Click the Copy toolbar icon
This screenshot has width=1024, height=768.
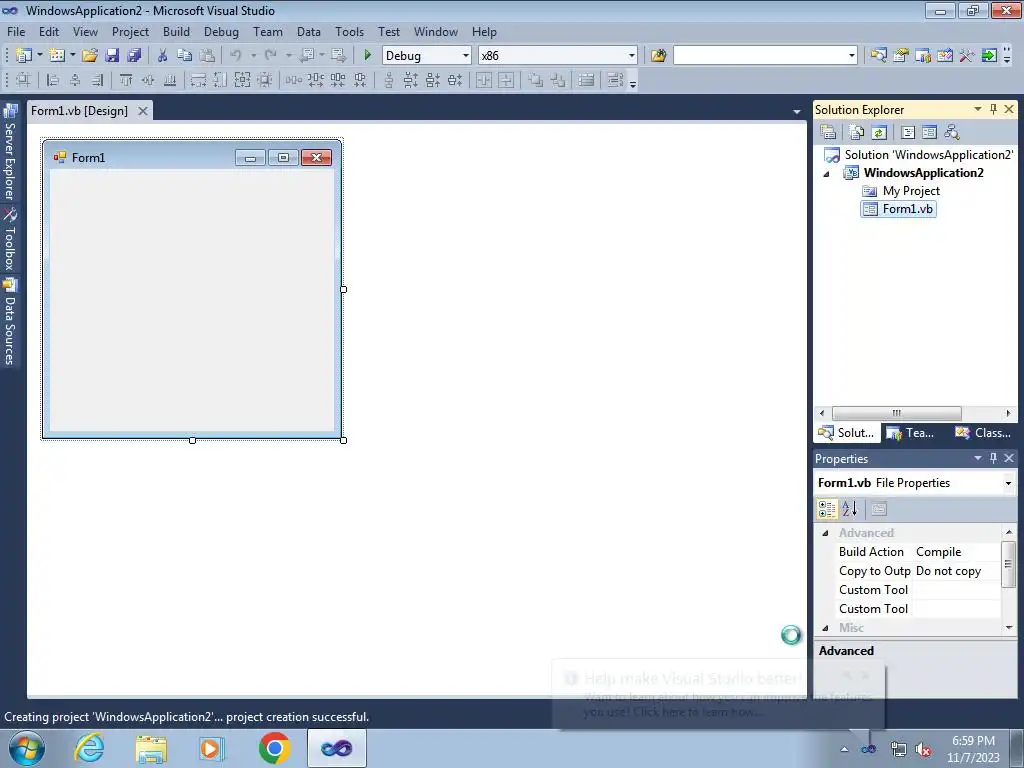pos(185,56)
